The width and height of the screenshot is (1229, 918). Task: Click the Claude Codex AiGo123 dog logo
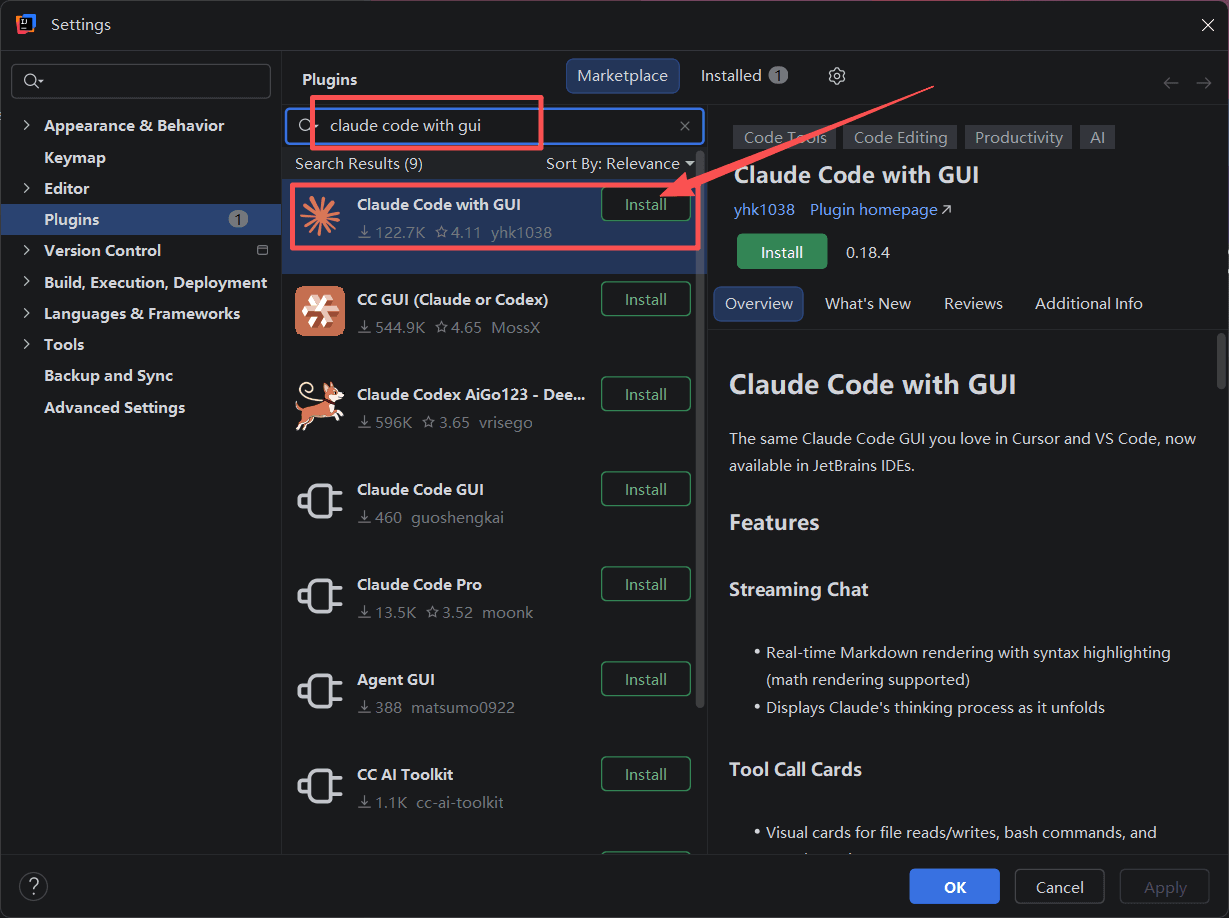tap(320, 406)
